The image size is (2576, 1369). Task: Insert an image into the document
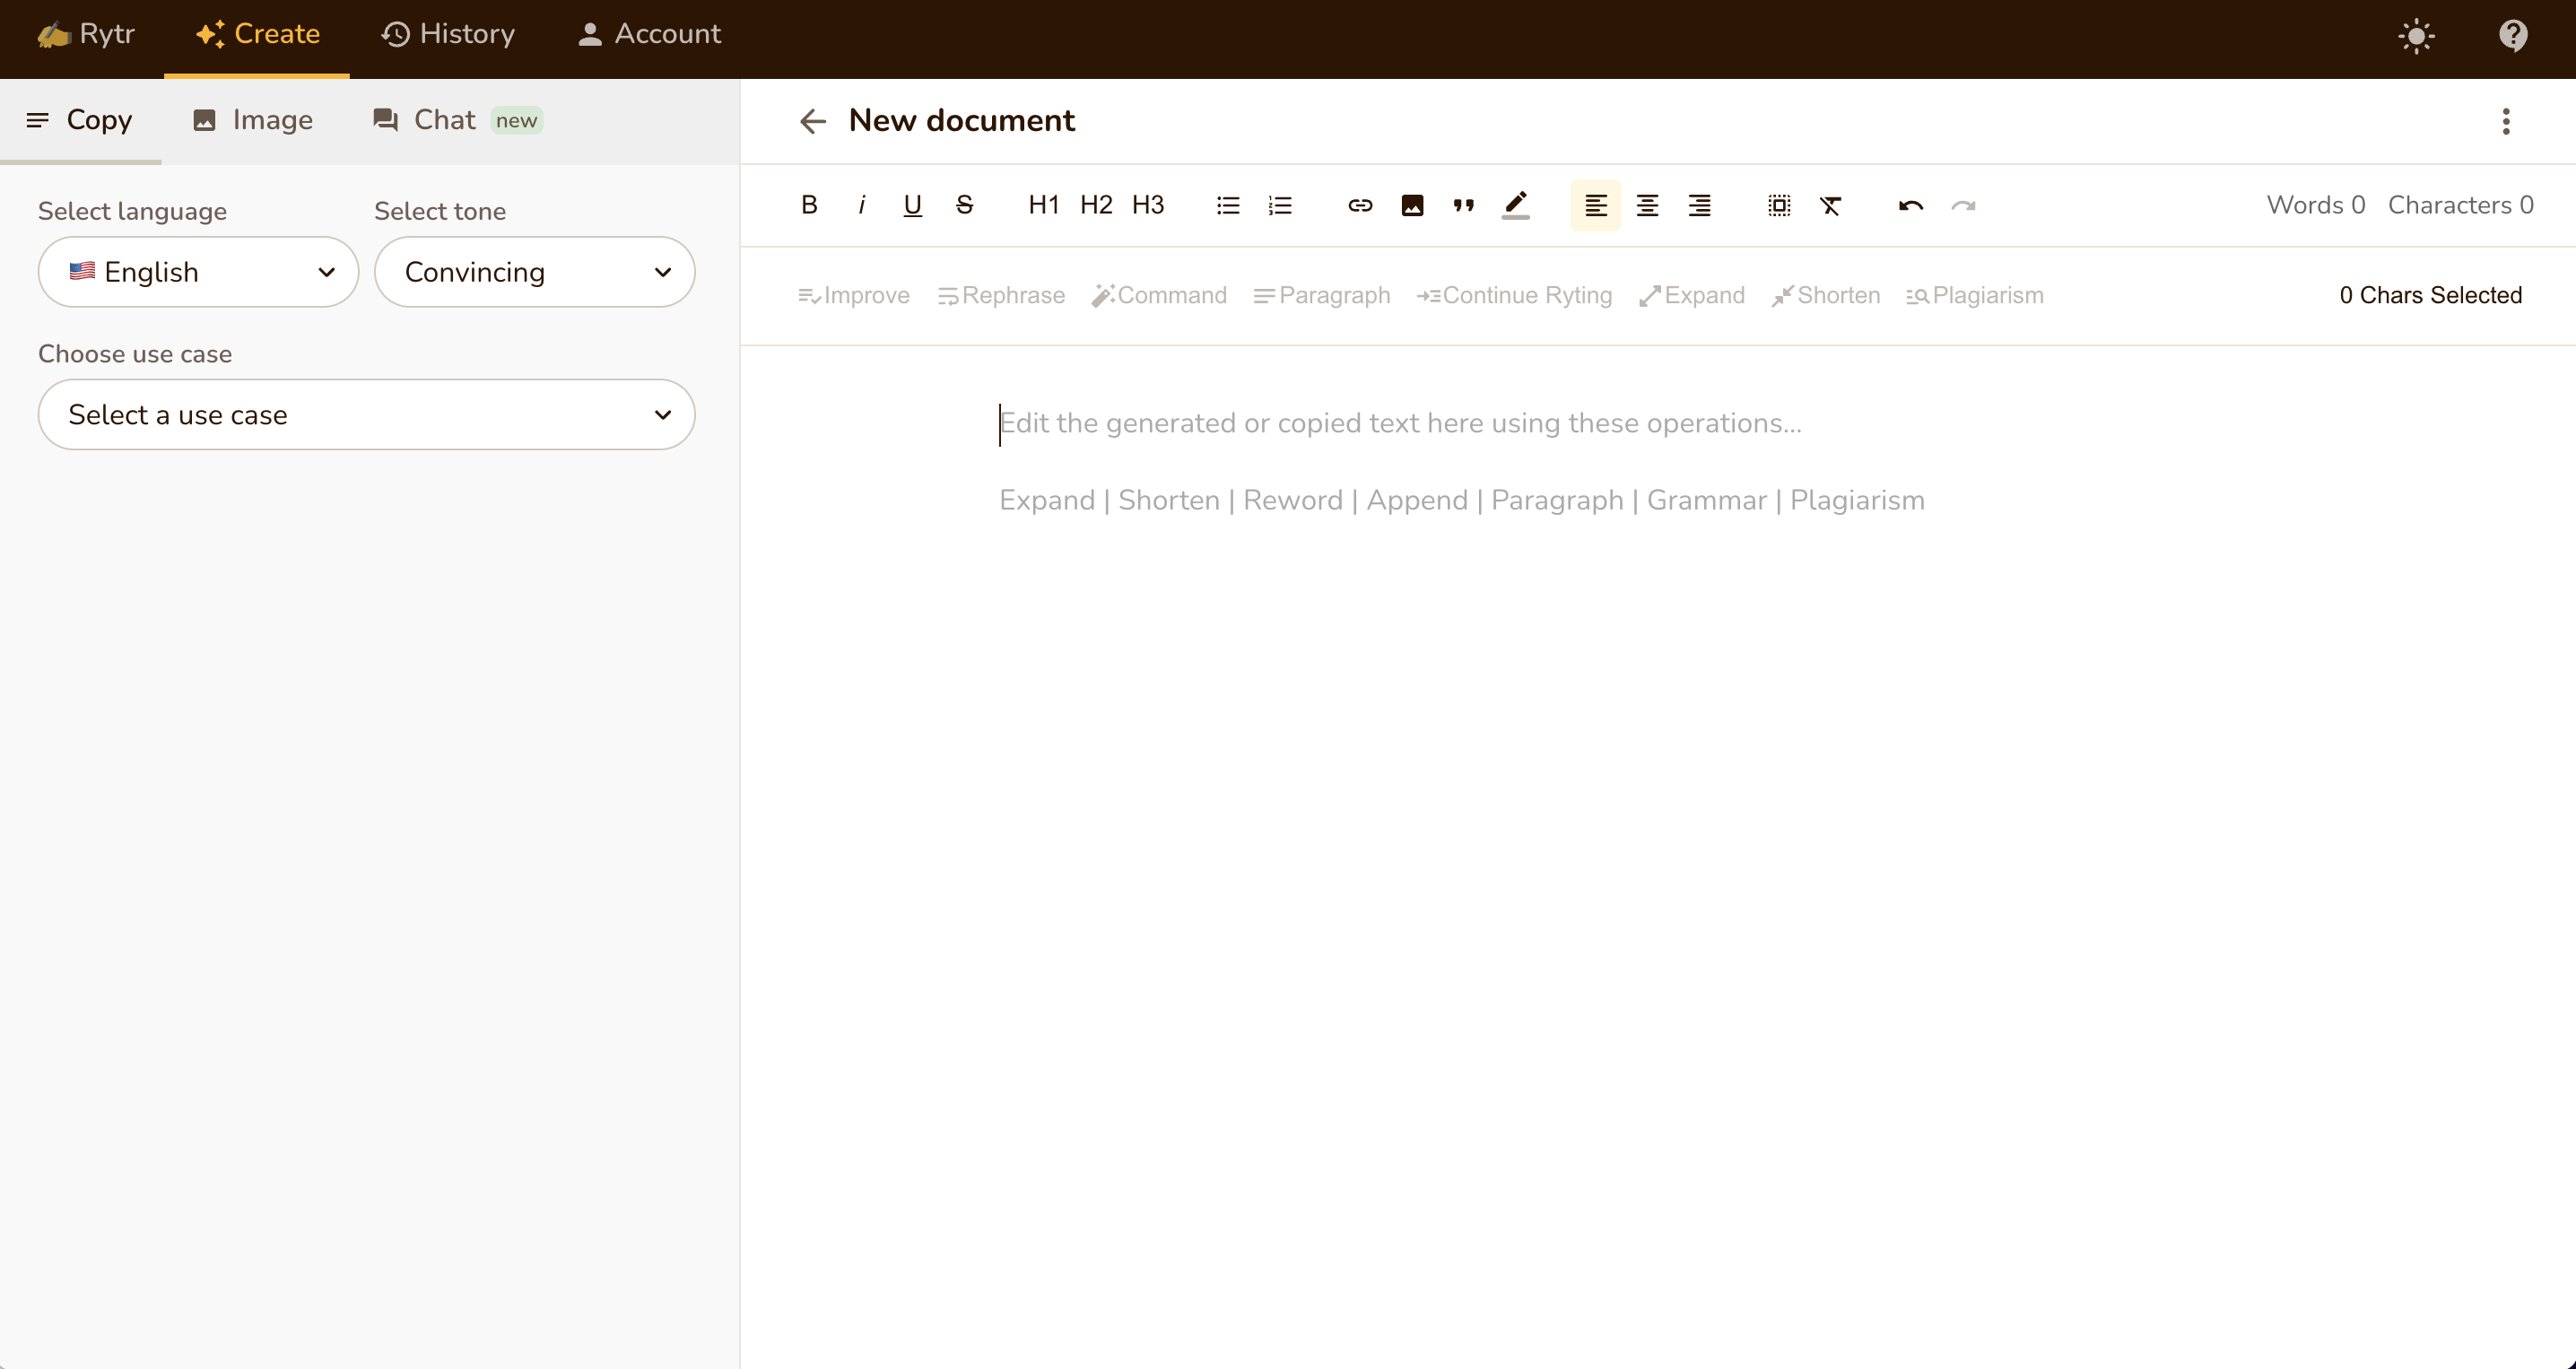click(1412, 205)
